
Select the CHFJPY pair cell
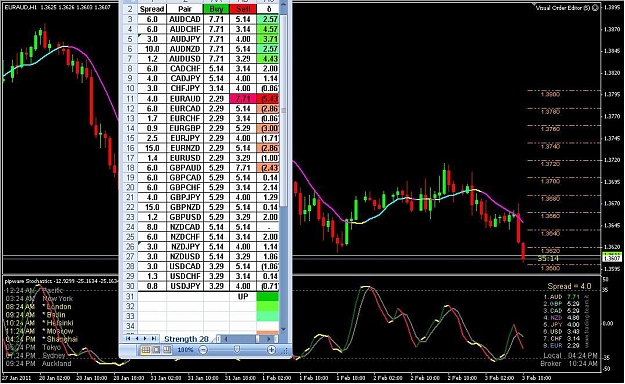click(x=185, y=88)
